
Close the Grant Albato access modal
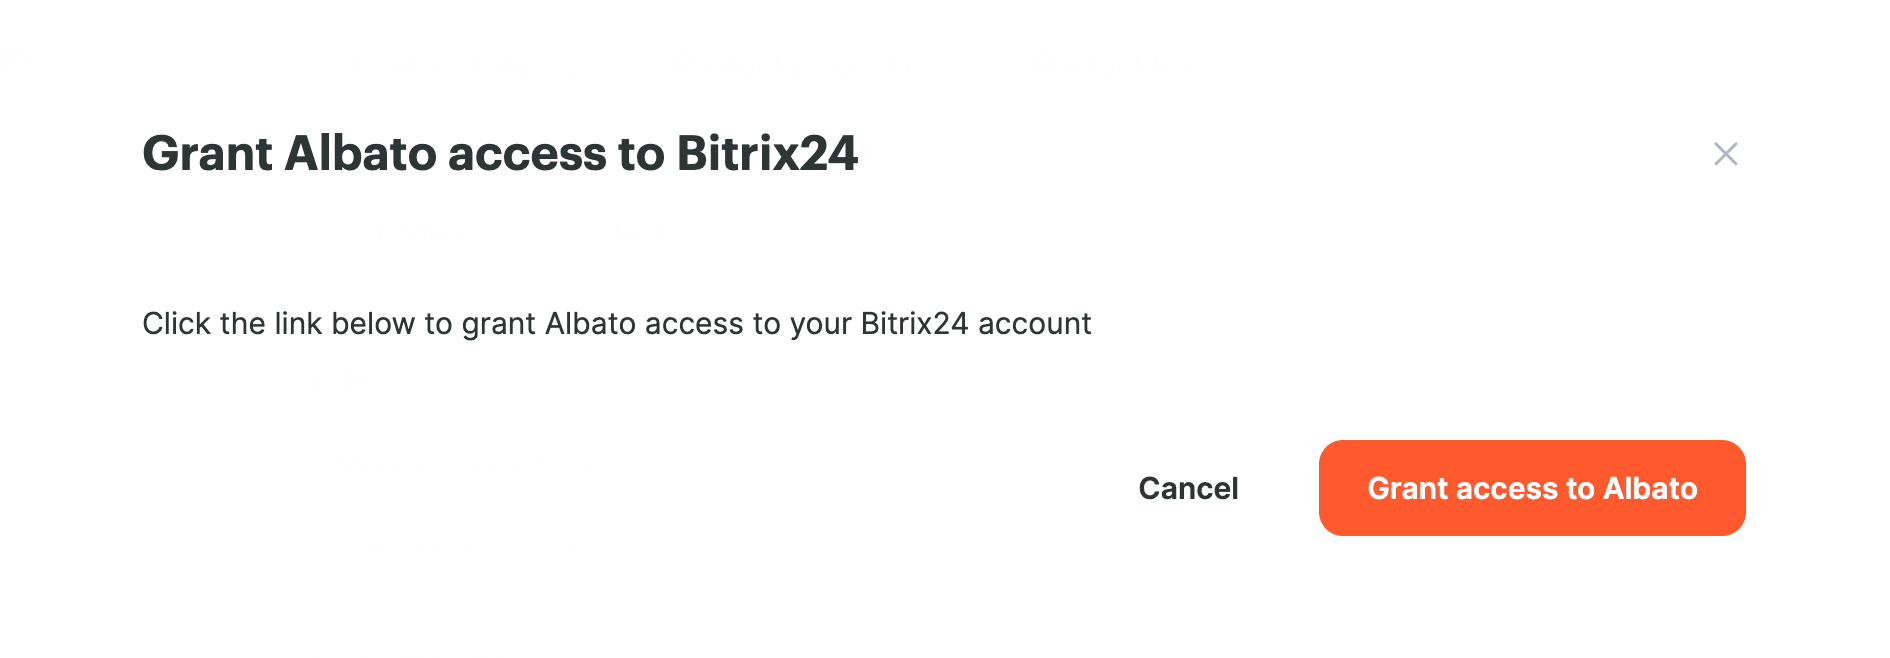[1725, 154]
